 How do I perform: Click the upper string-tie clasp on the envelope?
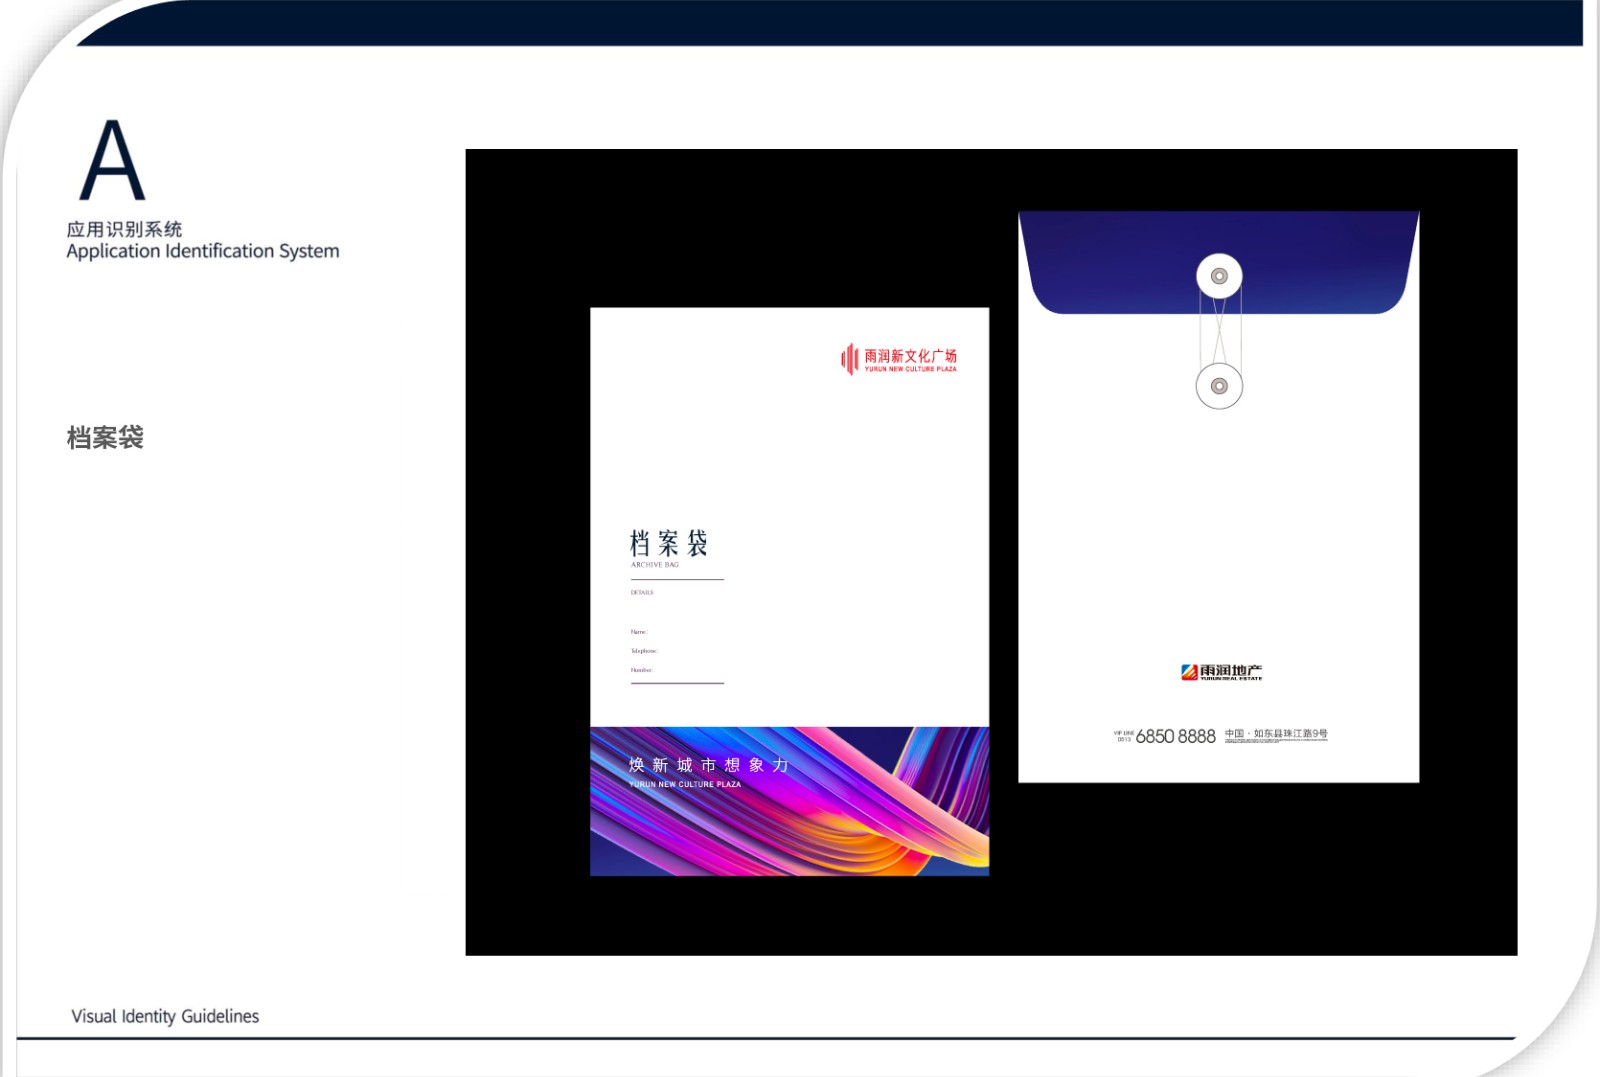point(1219,276)
